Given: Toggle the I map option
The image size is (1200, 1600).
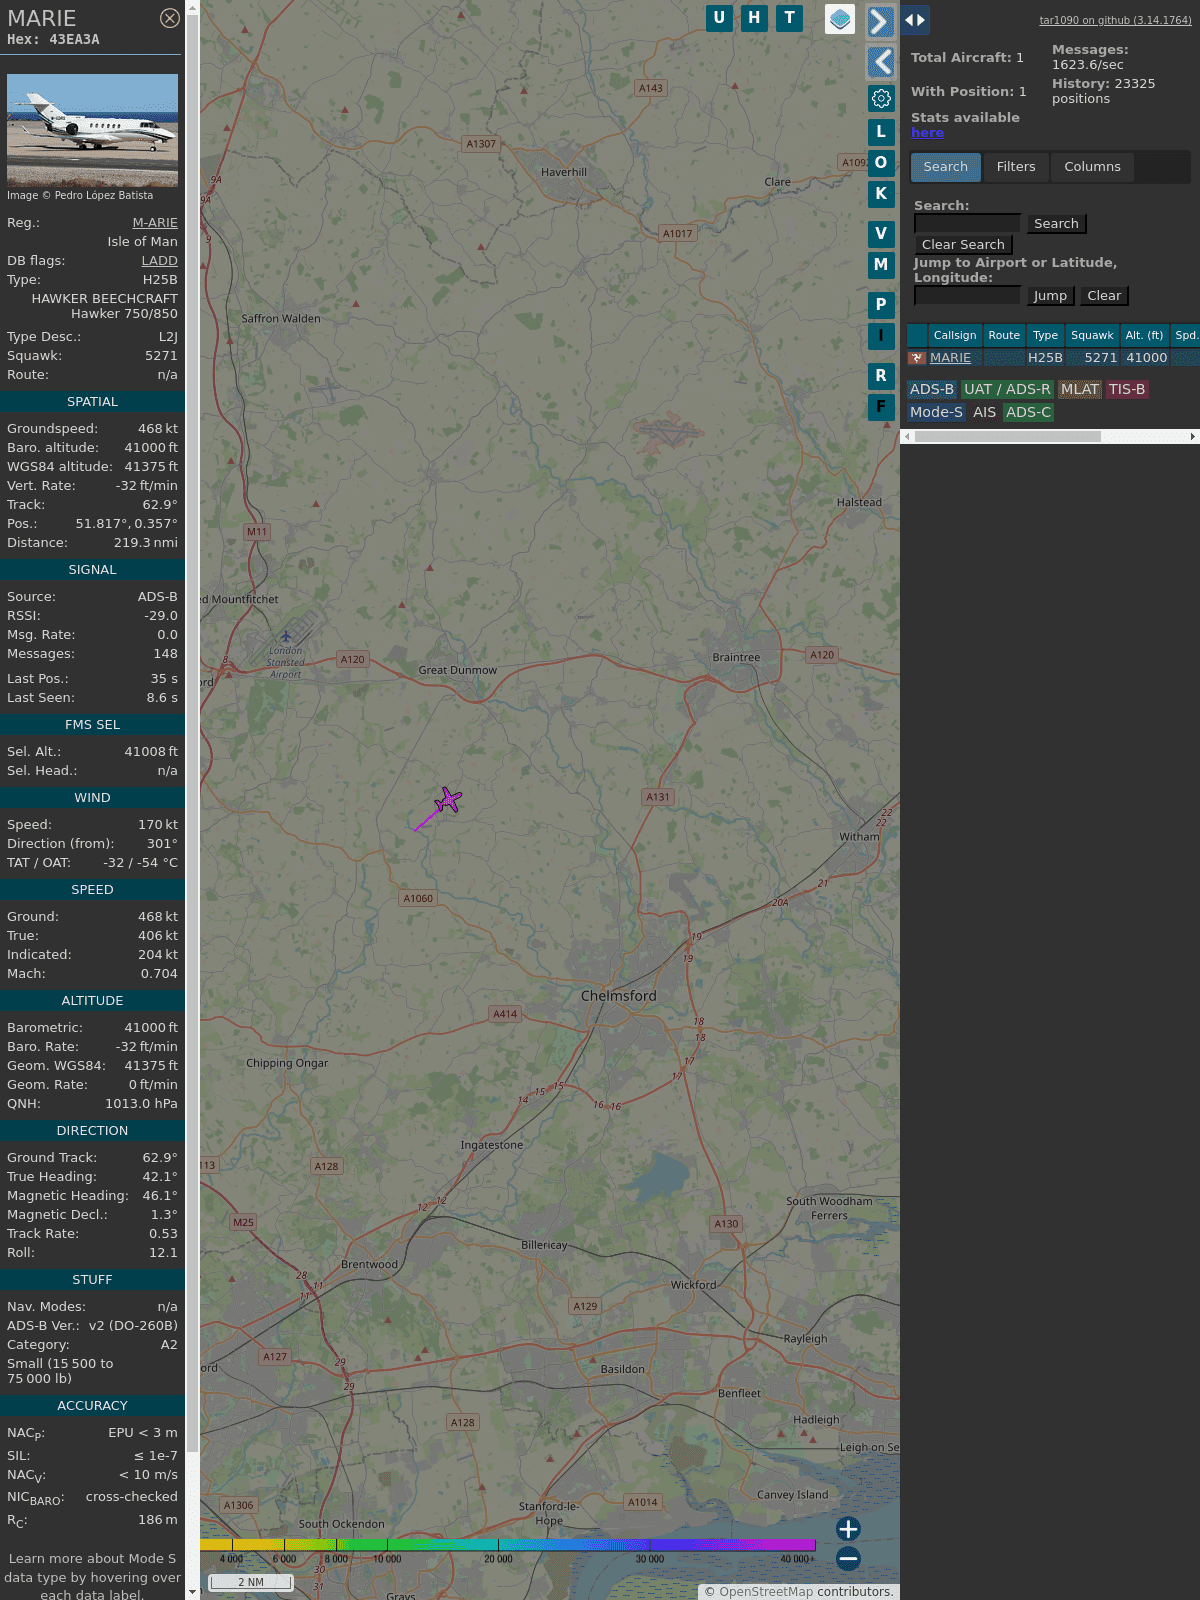Looking at the screenshot, I should coord(881,336).
